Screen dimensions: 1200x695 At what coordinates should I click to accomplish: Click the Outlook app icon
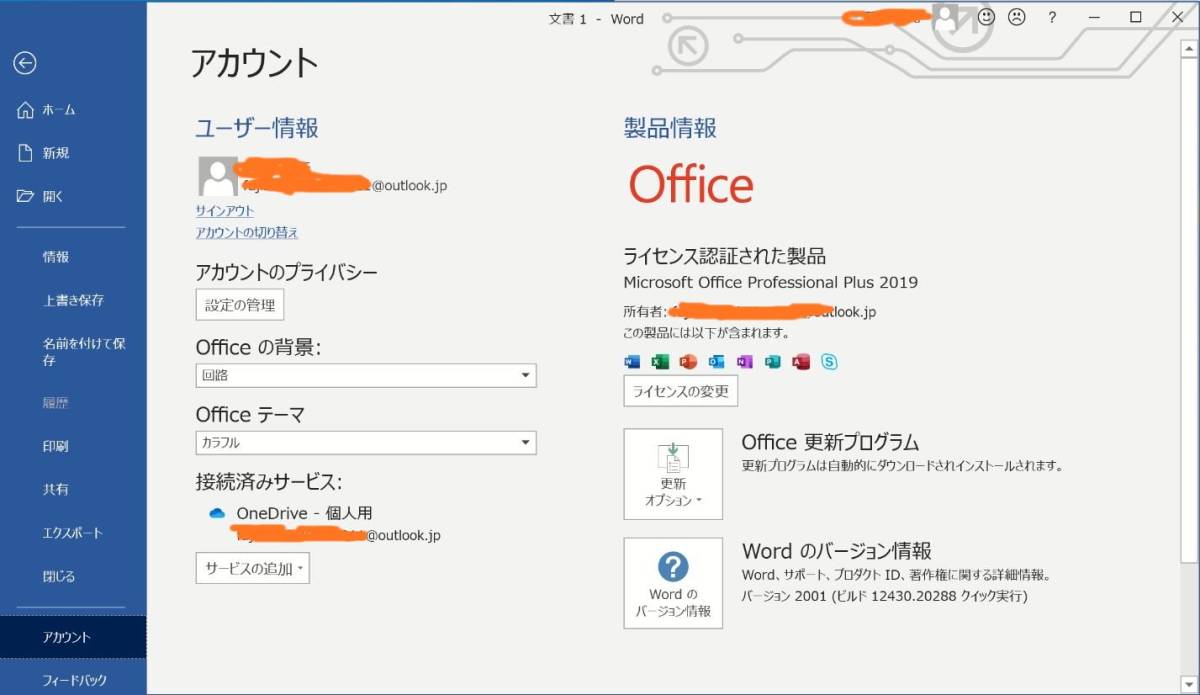click(716, 362)
